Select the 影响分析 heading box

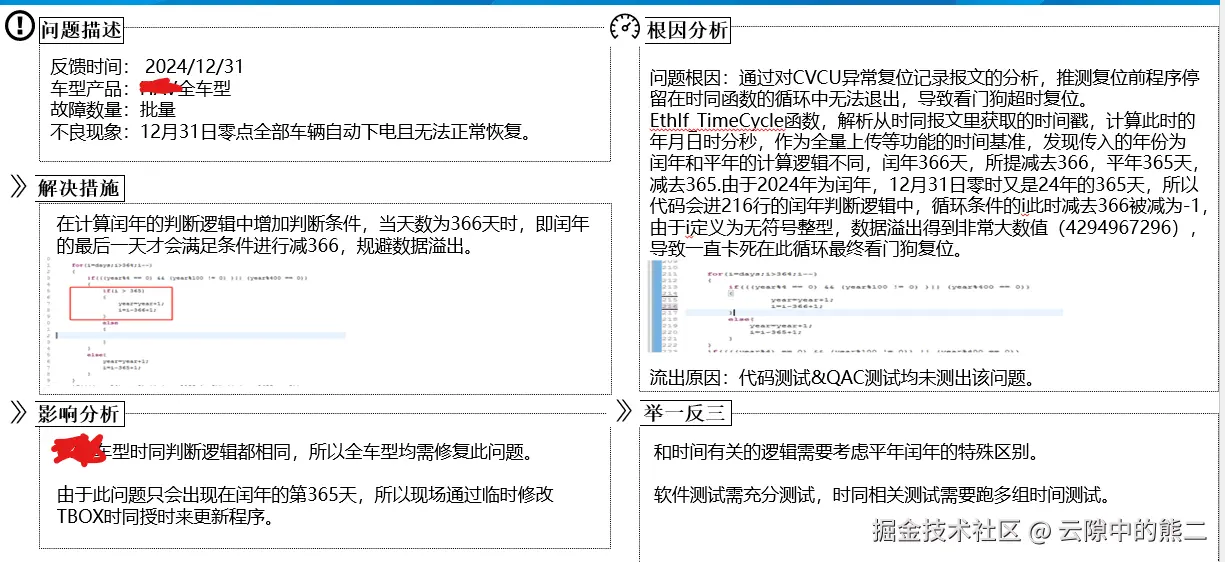[x=81, y=414]
